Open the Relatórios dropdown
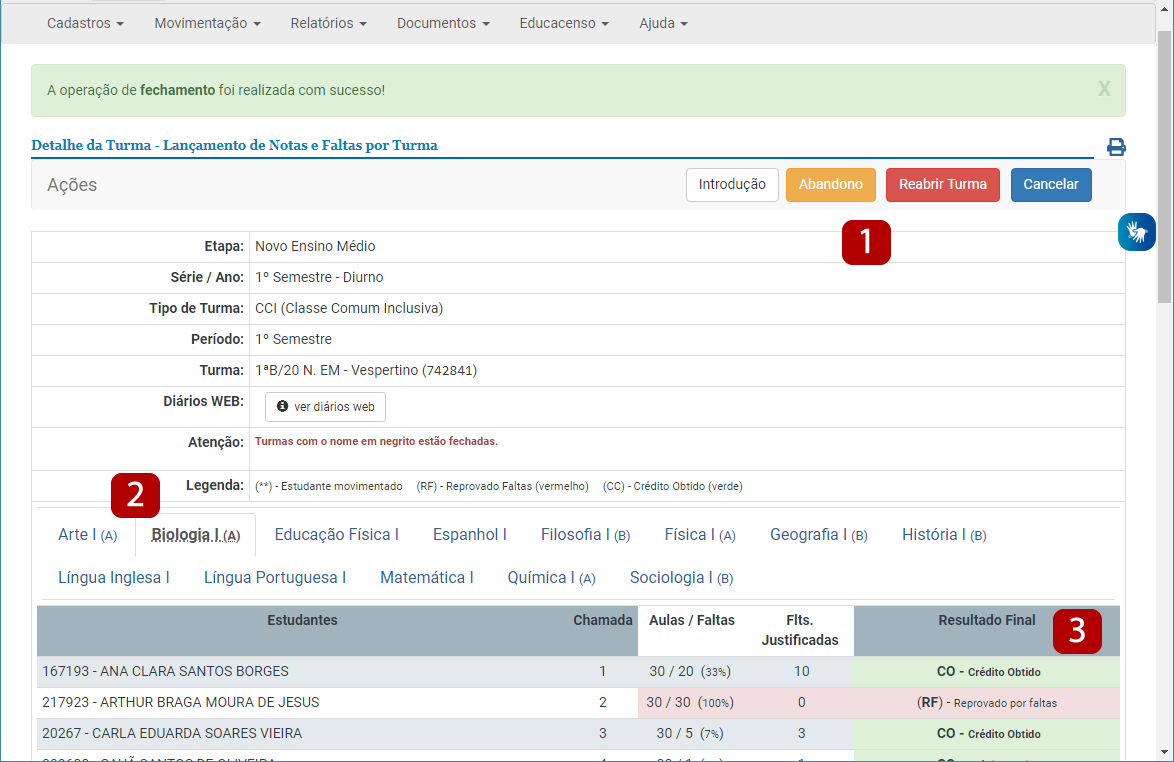Screen dimensions: 1174x762 [x=329, y=23]
